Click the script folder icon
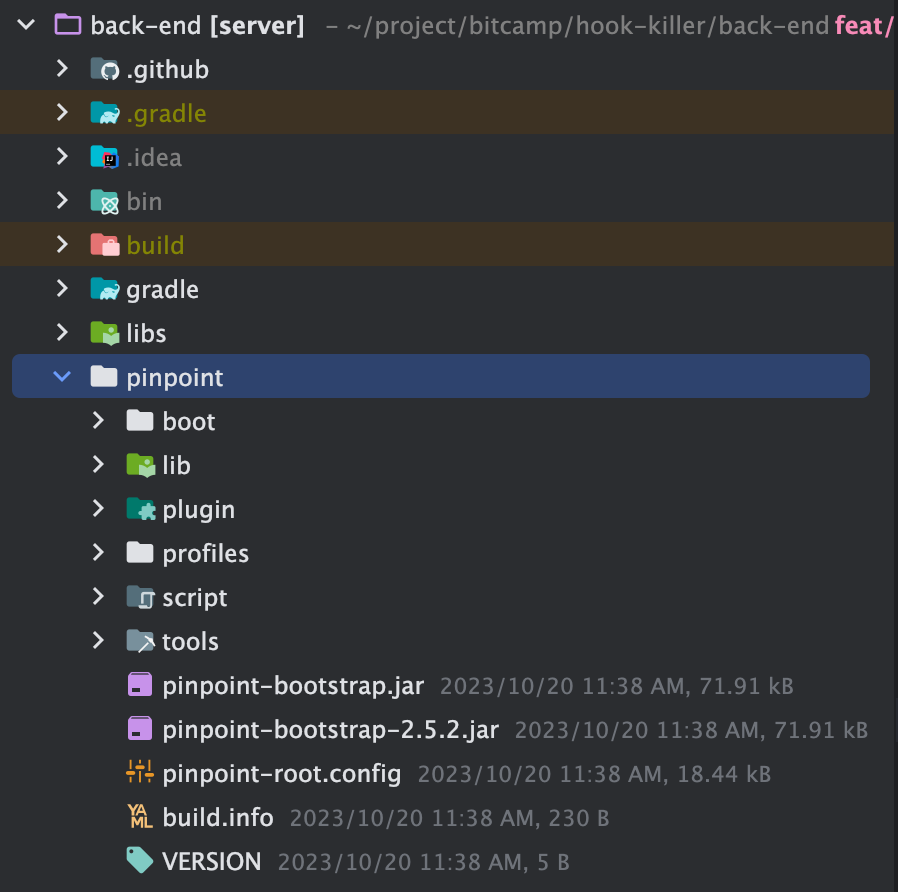898x892 pixels. pos(141,597)
